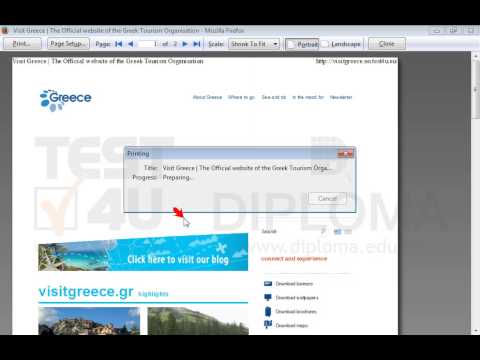Click the left village highlight photo
The image size is (480, 360).
[x=89, y=321]
